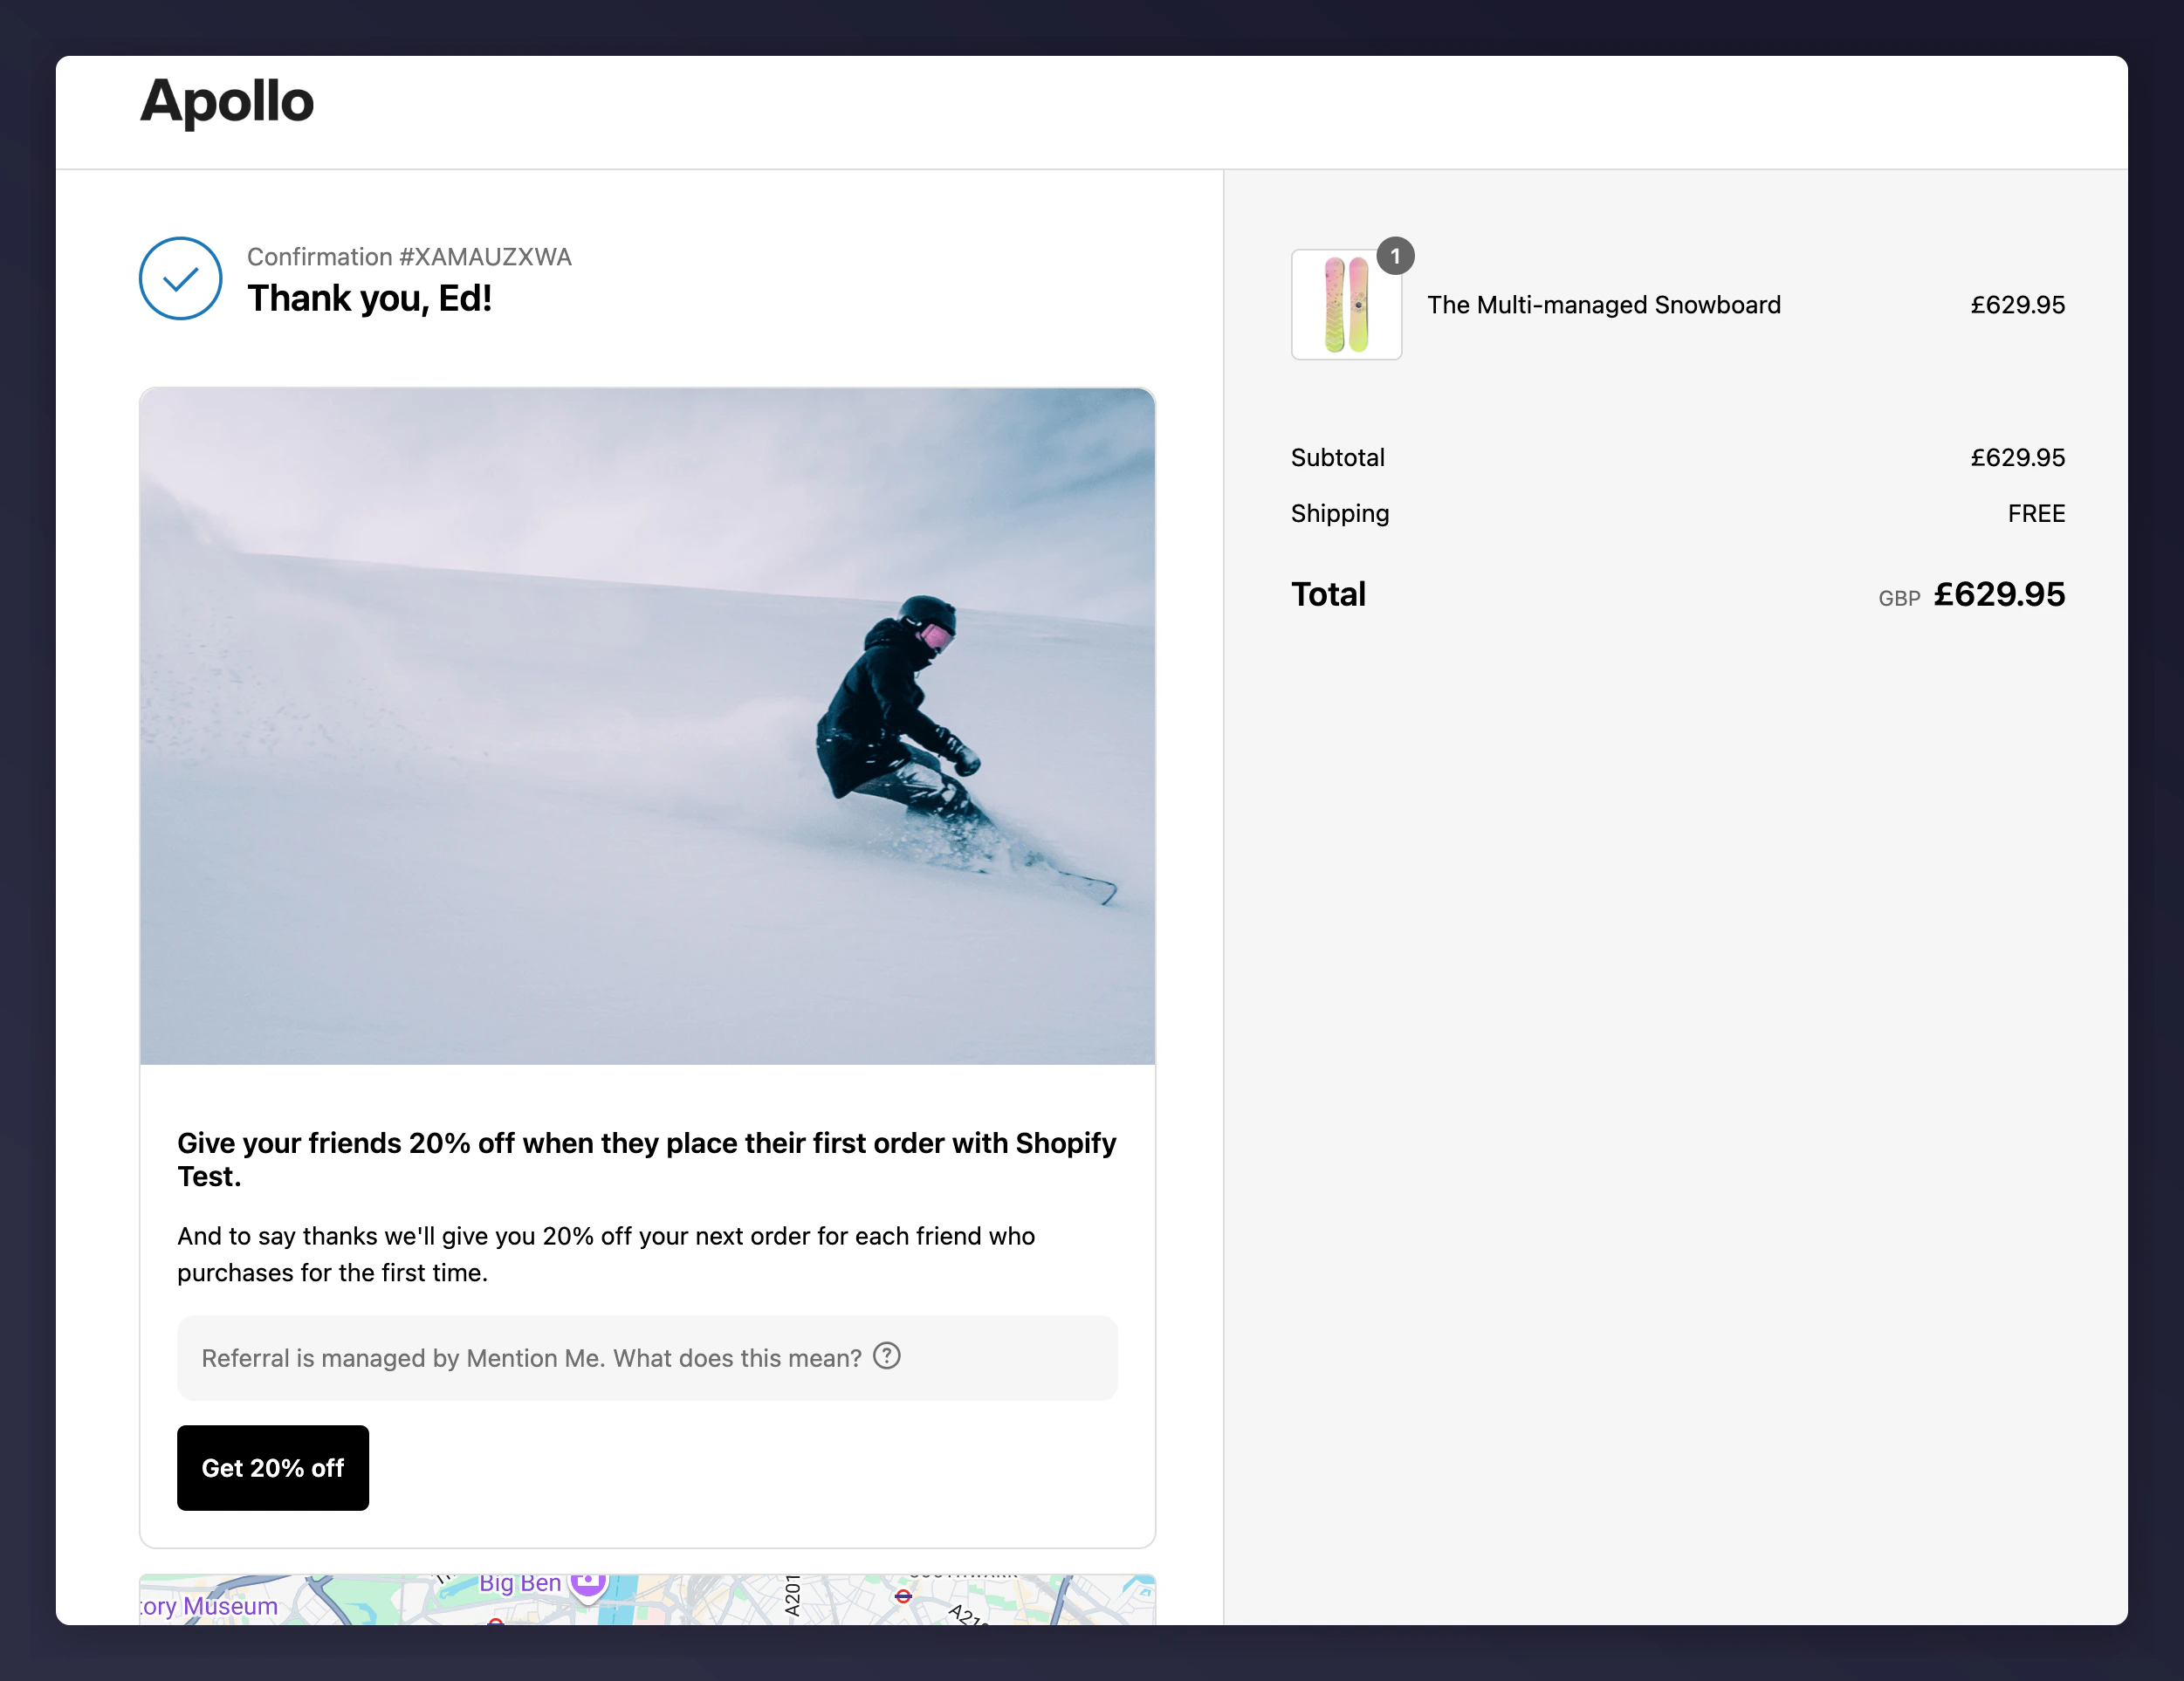
Task: Click the 'And to say thanks' paragraph
Action: click(606, 1254)
